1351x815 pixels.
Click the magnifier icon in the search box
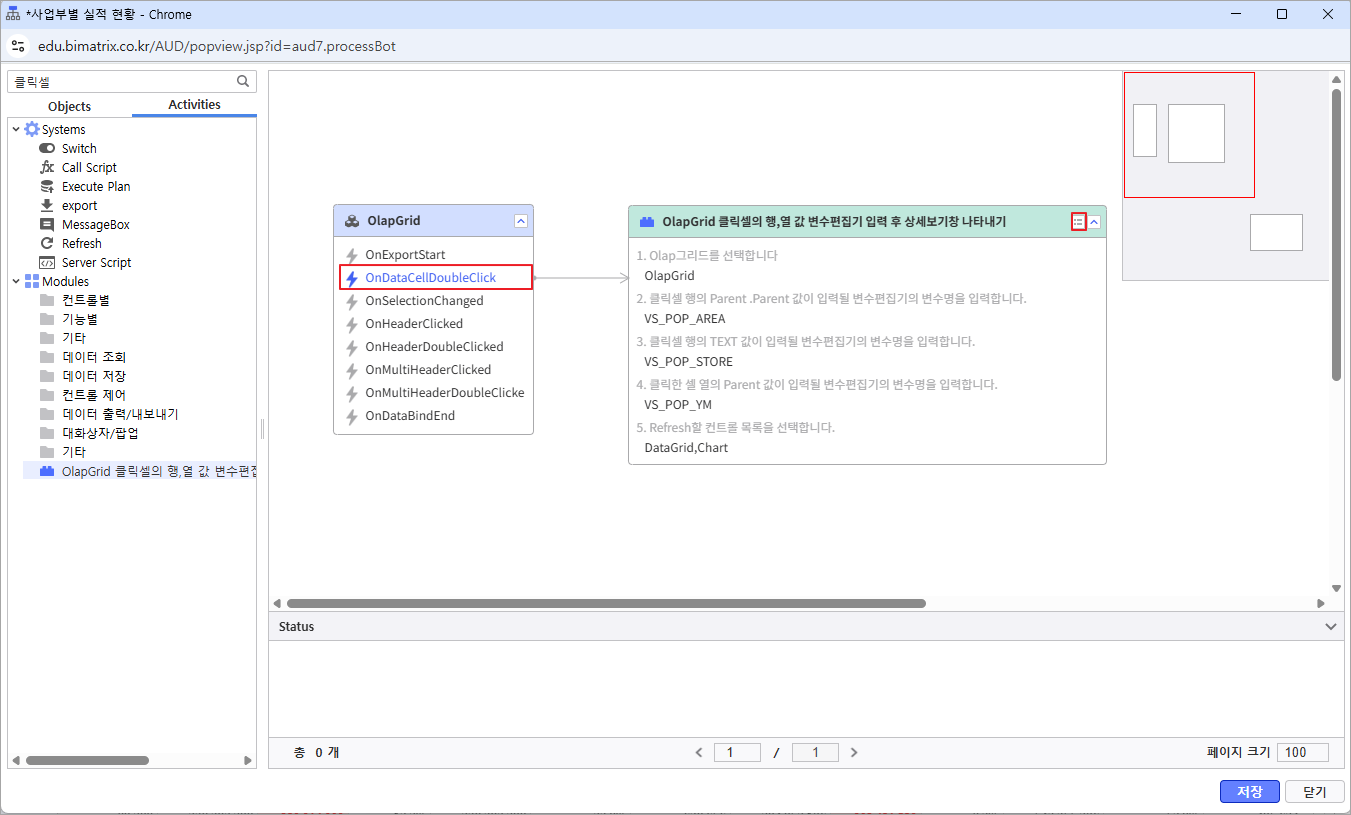[243, 81]
